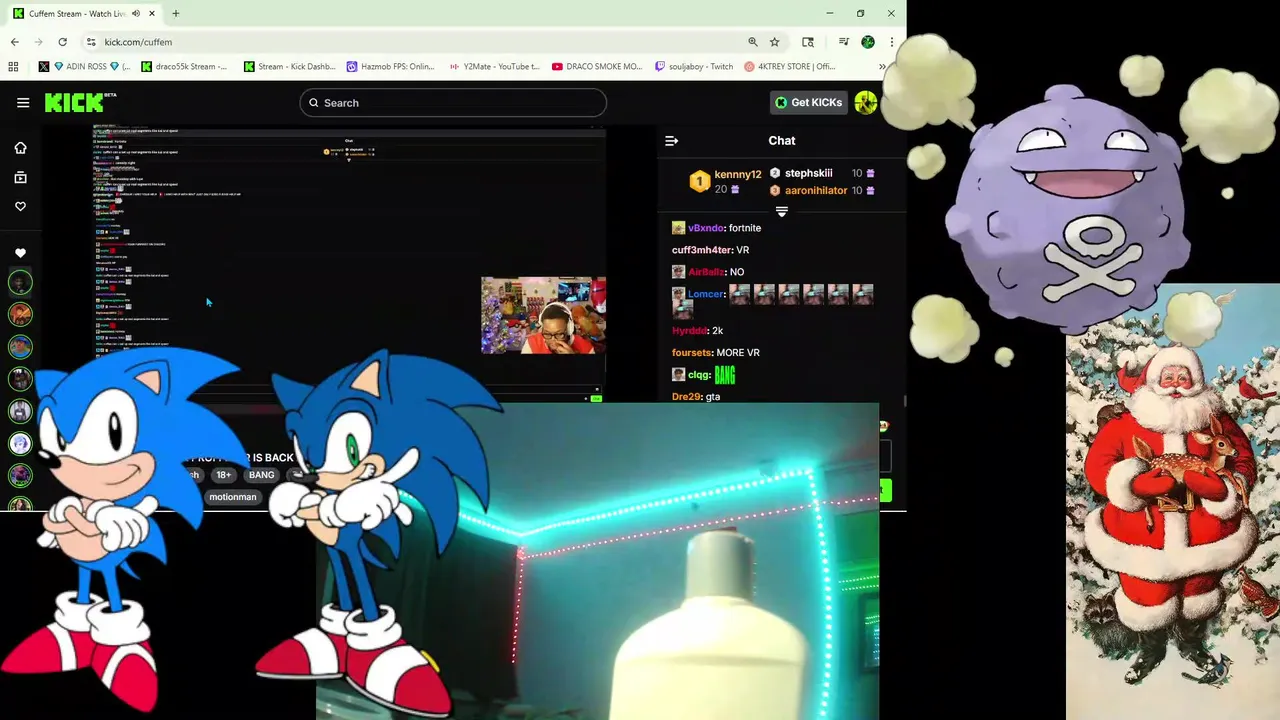Click chat username foursets

691,352
